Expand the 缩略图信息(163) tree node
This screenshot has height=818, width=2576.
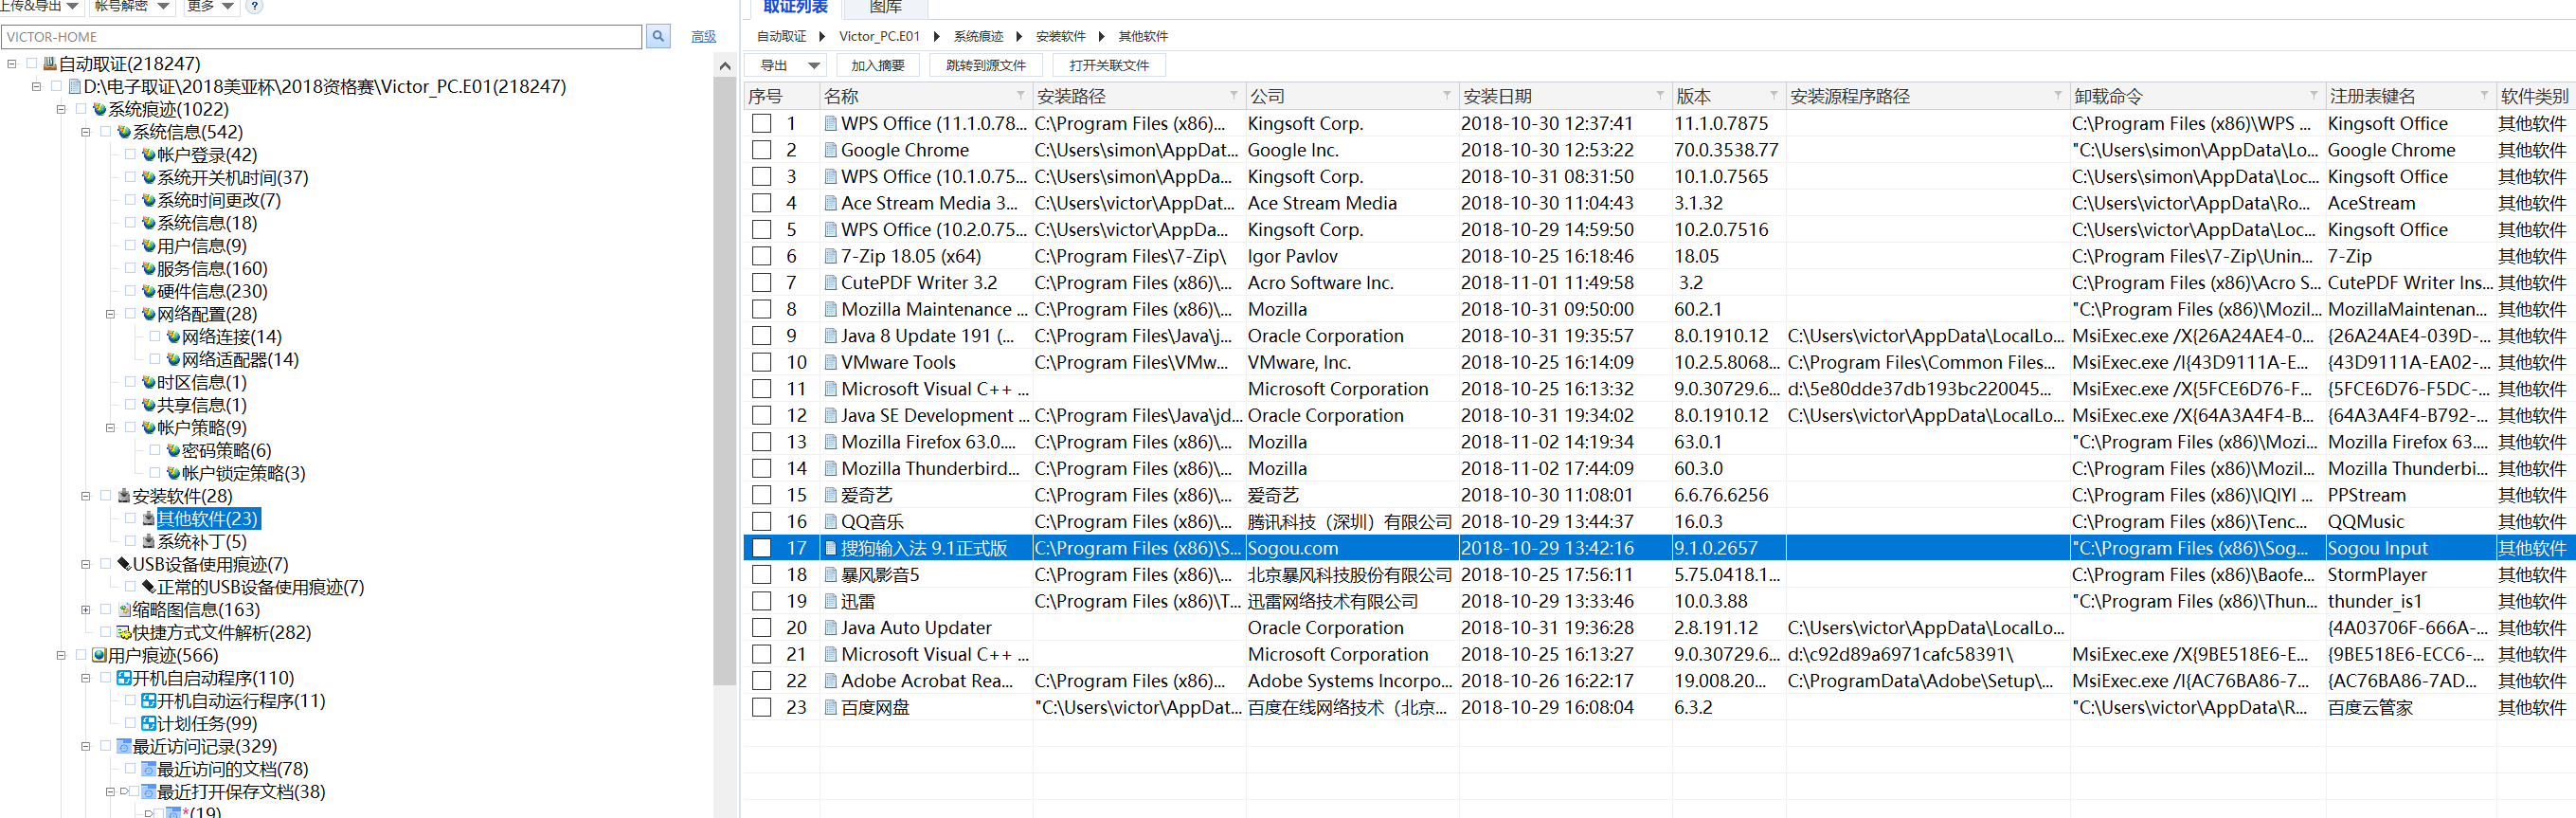point(86,610)
